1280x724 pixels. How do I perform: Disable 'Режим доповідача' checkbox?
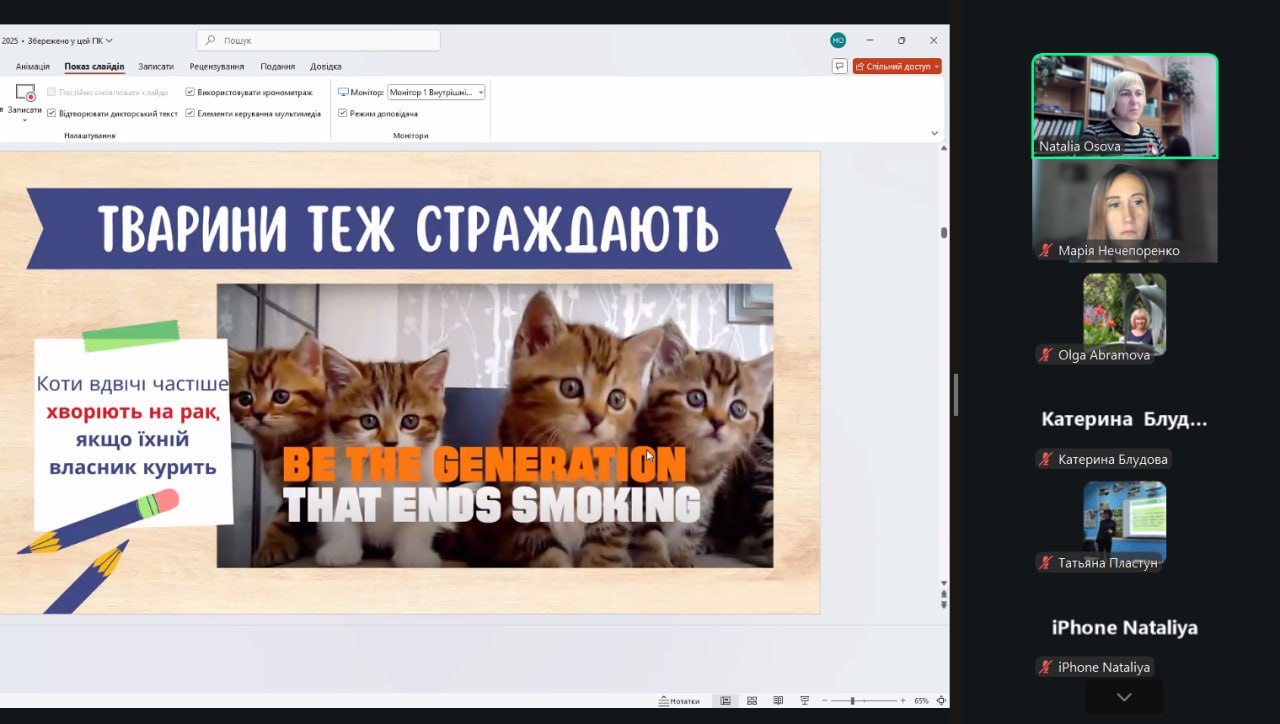tap(343, 113)
